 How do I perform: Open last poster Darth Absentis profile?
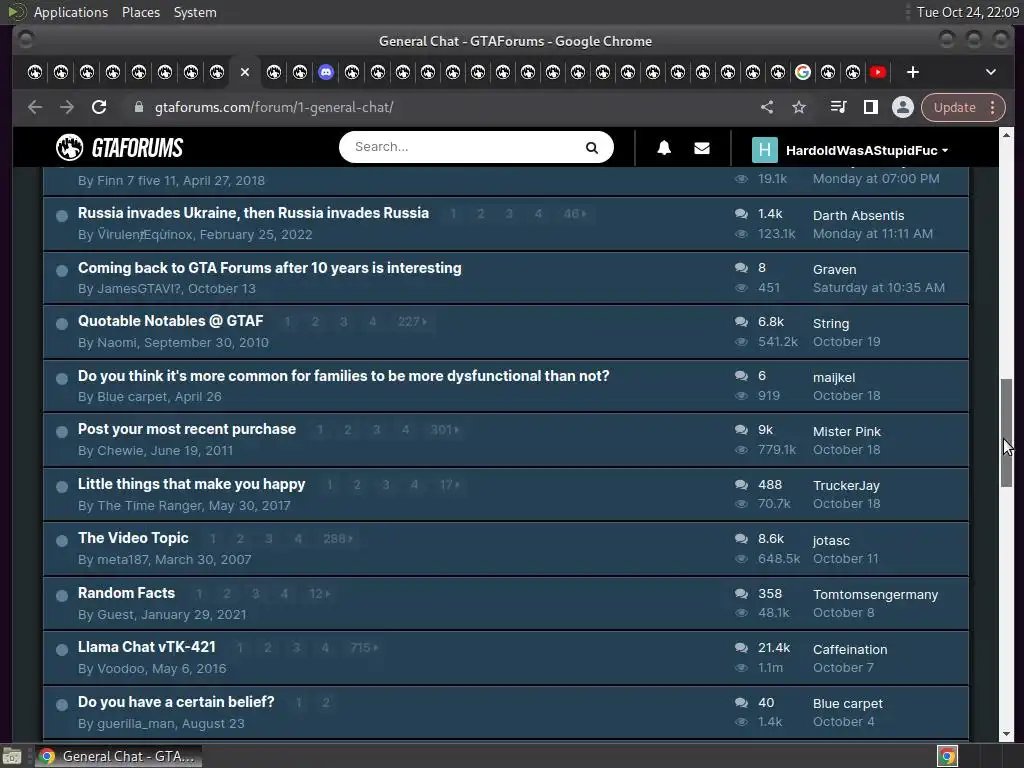tap(858, 216)
